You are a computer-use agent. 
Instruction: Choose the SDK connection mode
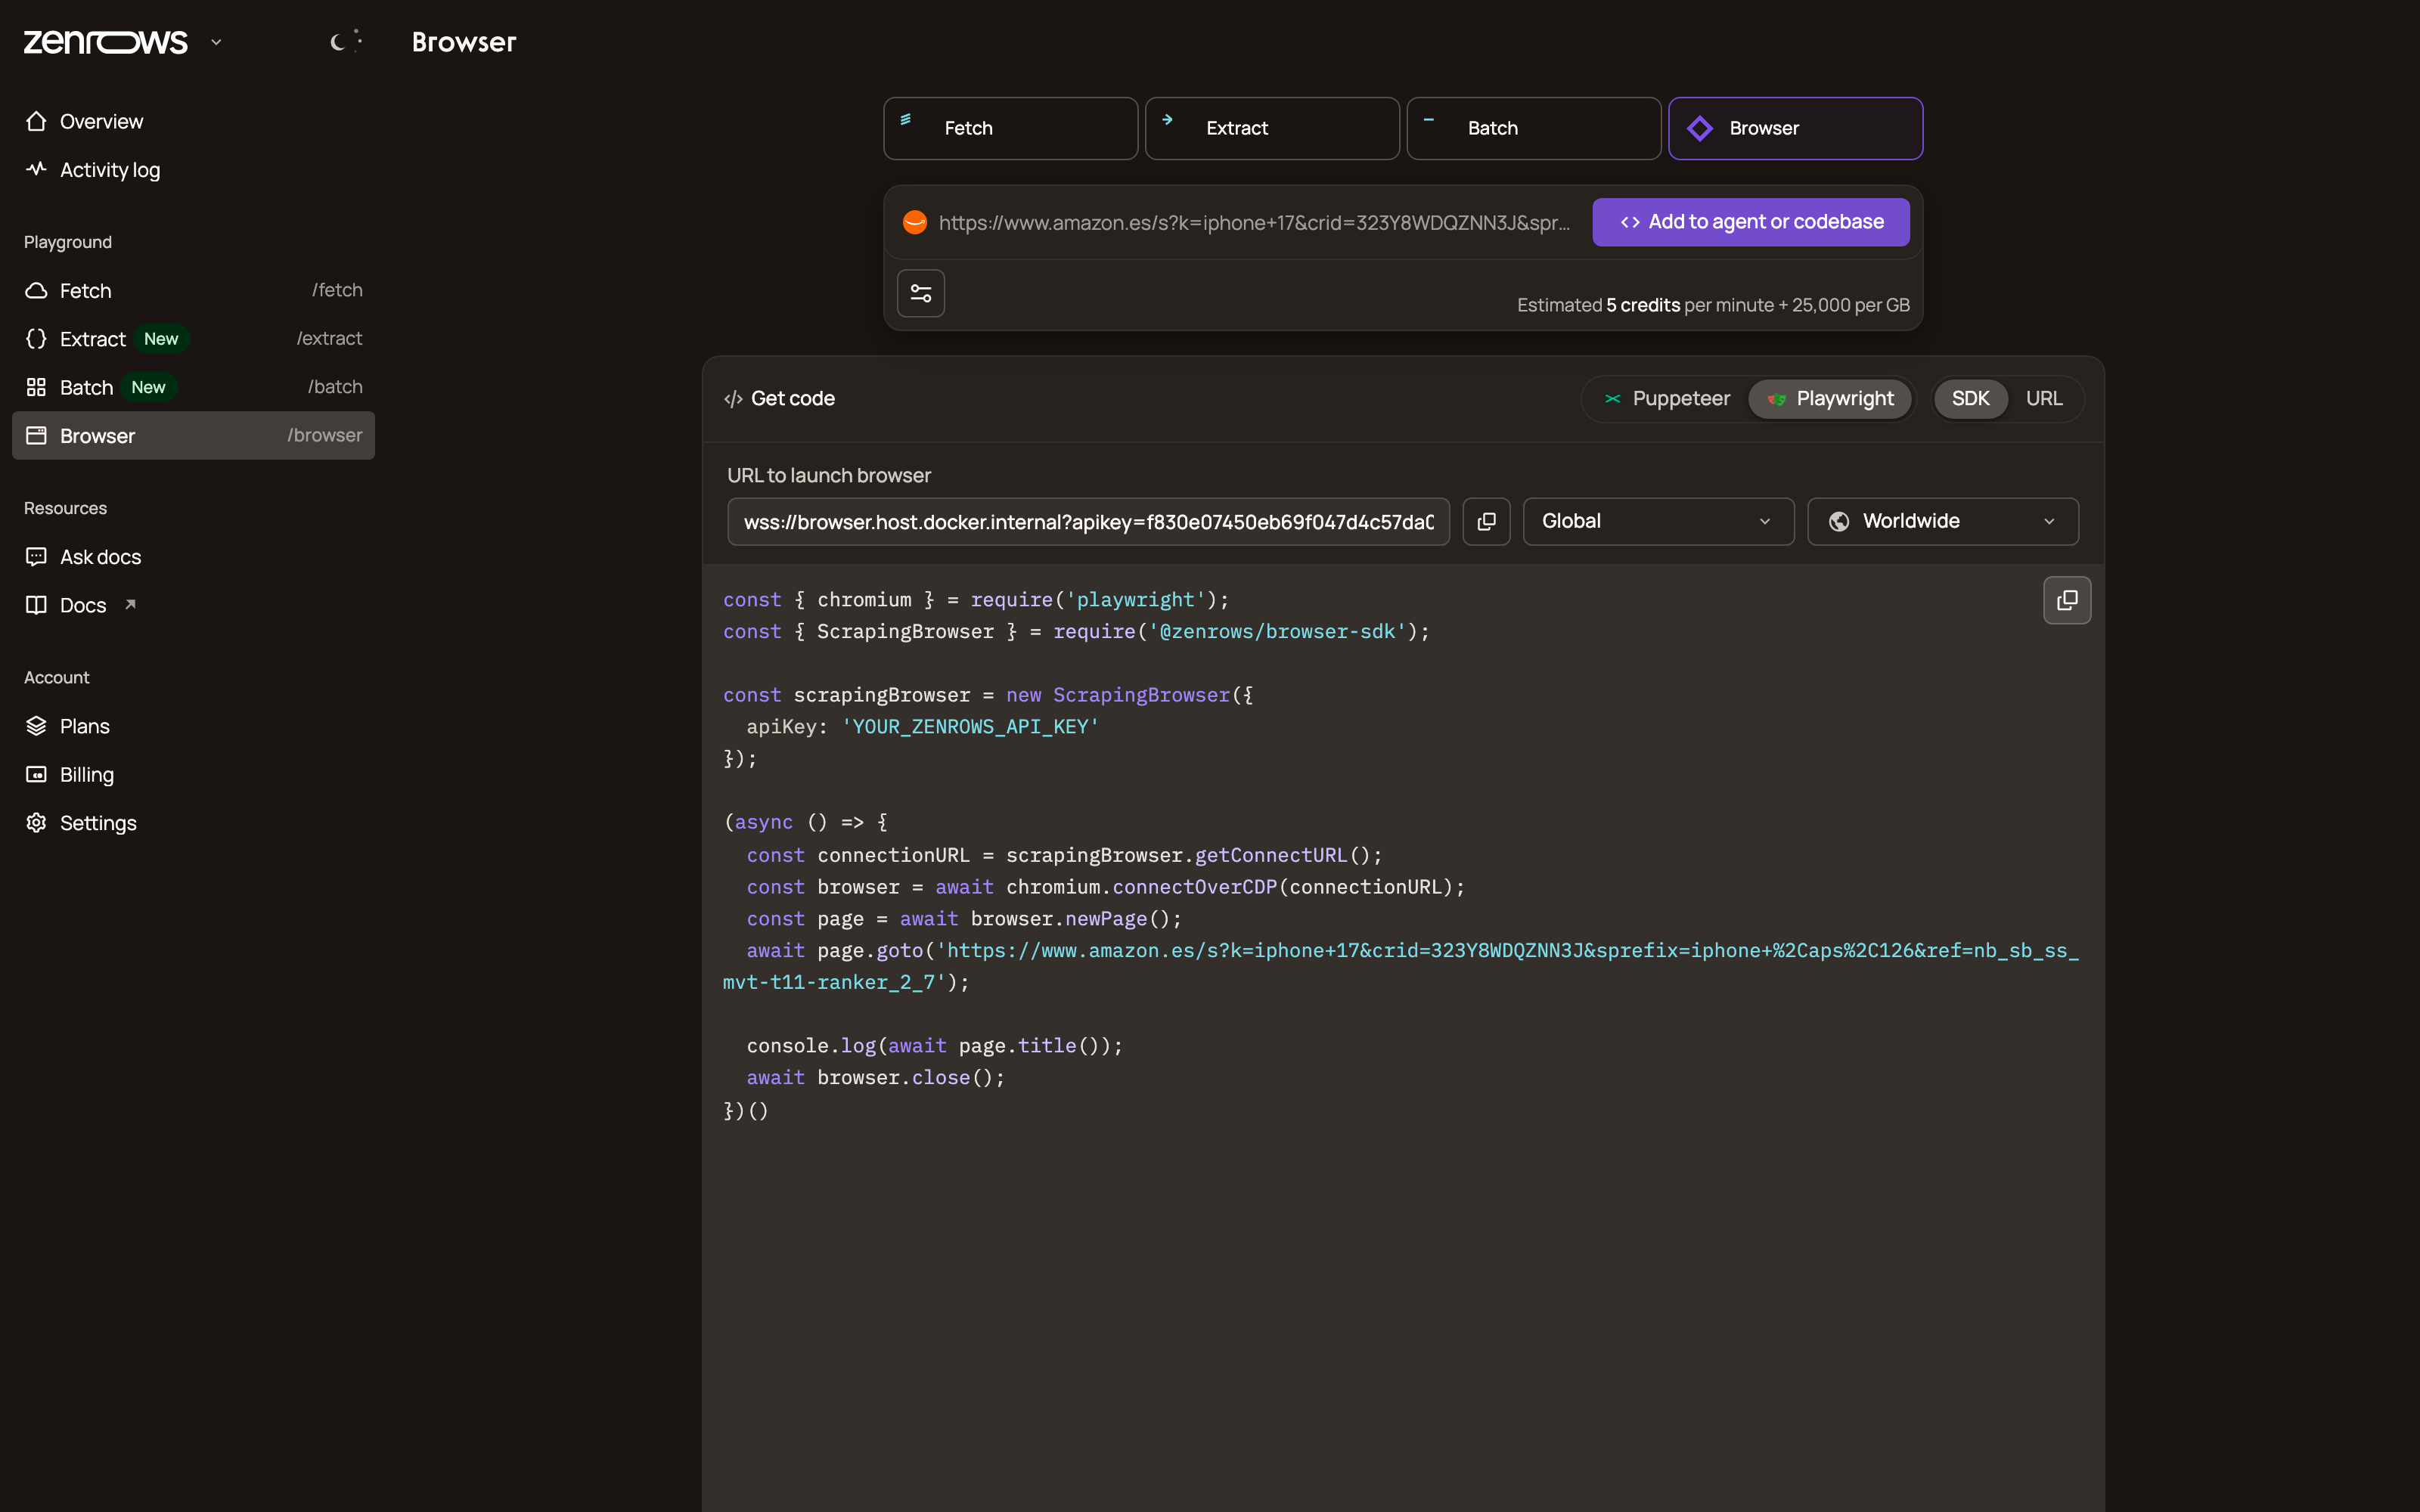pyautogui.click(x=1970, y=398)
